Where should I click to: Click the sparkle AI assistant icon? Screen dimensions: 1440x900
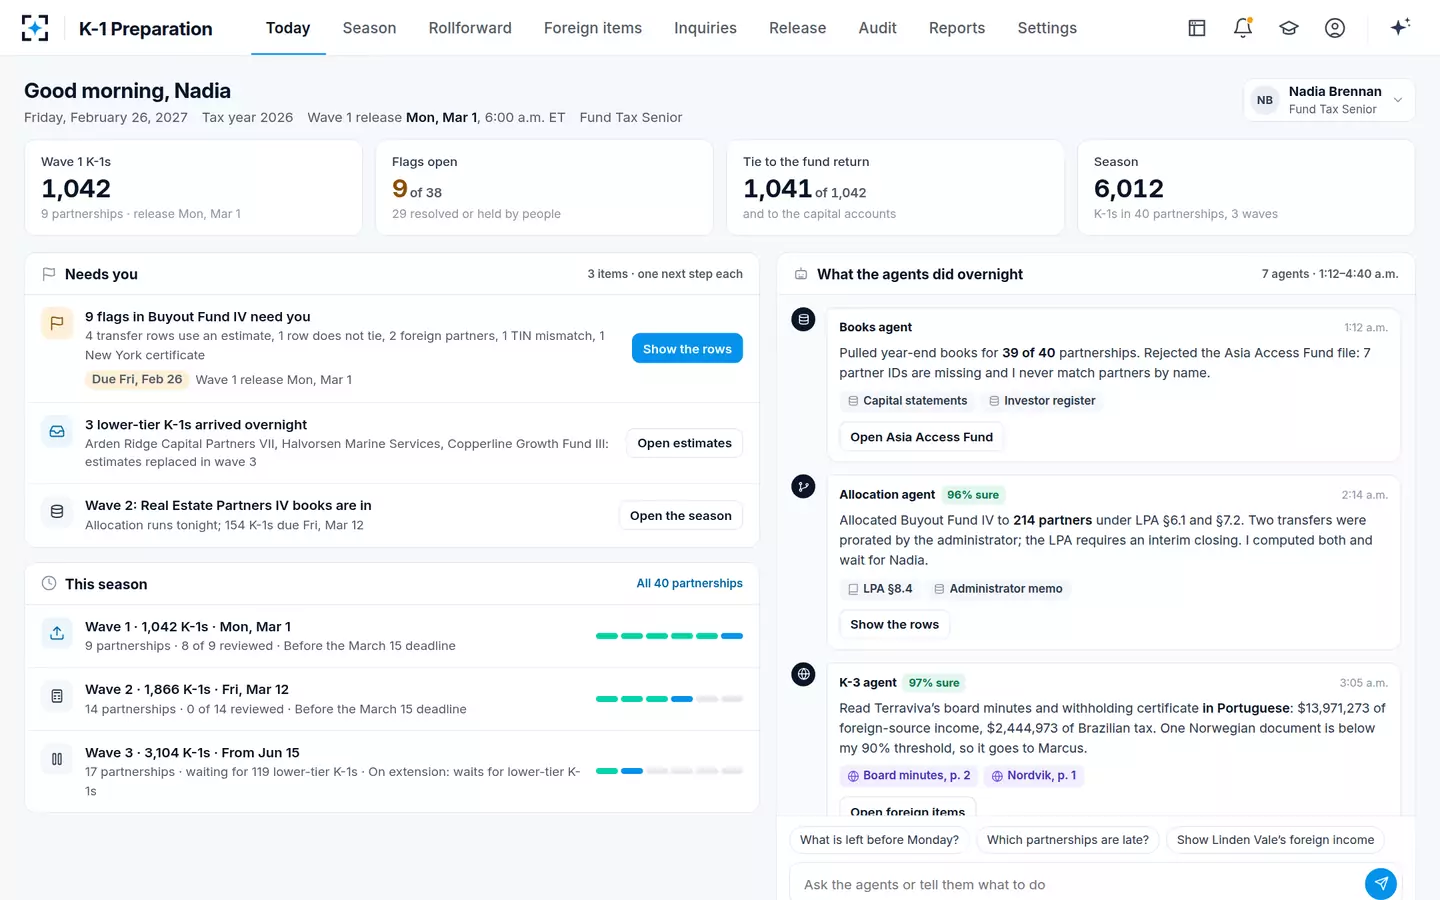pos(1400,27)
